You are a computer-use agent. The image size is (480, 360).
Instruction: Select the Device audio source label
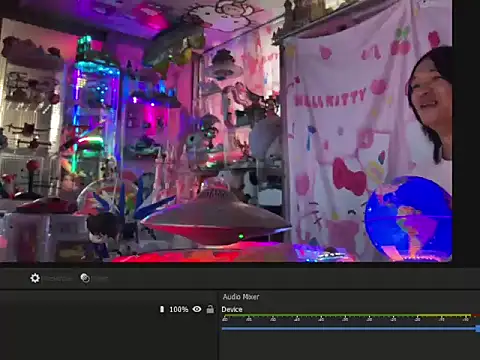pyautogui.click(x=232, y=309)
